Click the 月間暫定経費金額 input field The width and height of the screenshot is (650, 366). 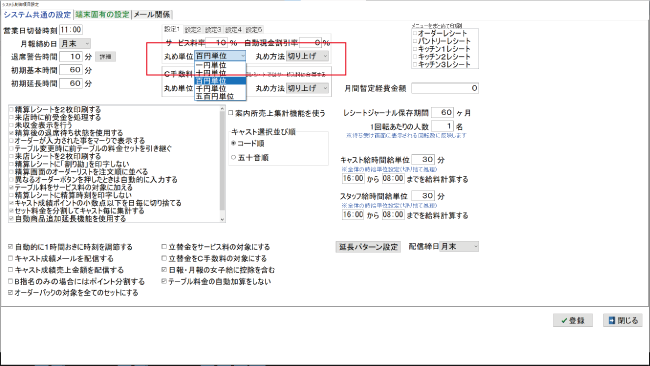(x=445, y=88)
